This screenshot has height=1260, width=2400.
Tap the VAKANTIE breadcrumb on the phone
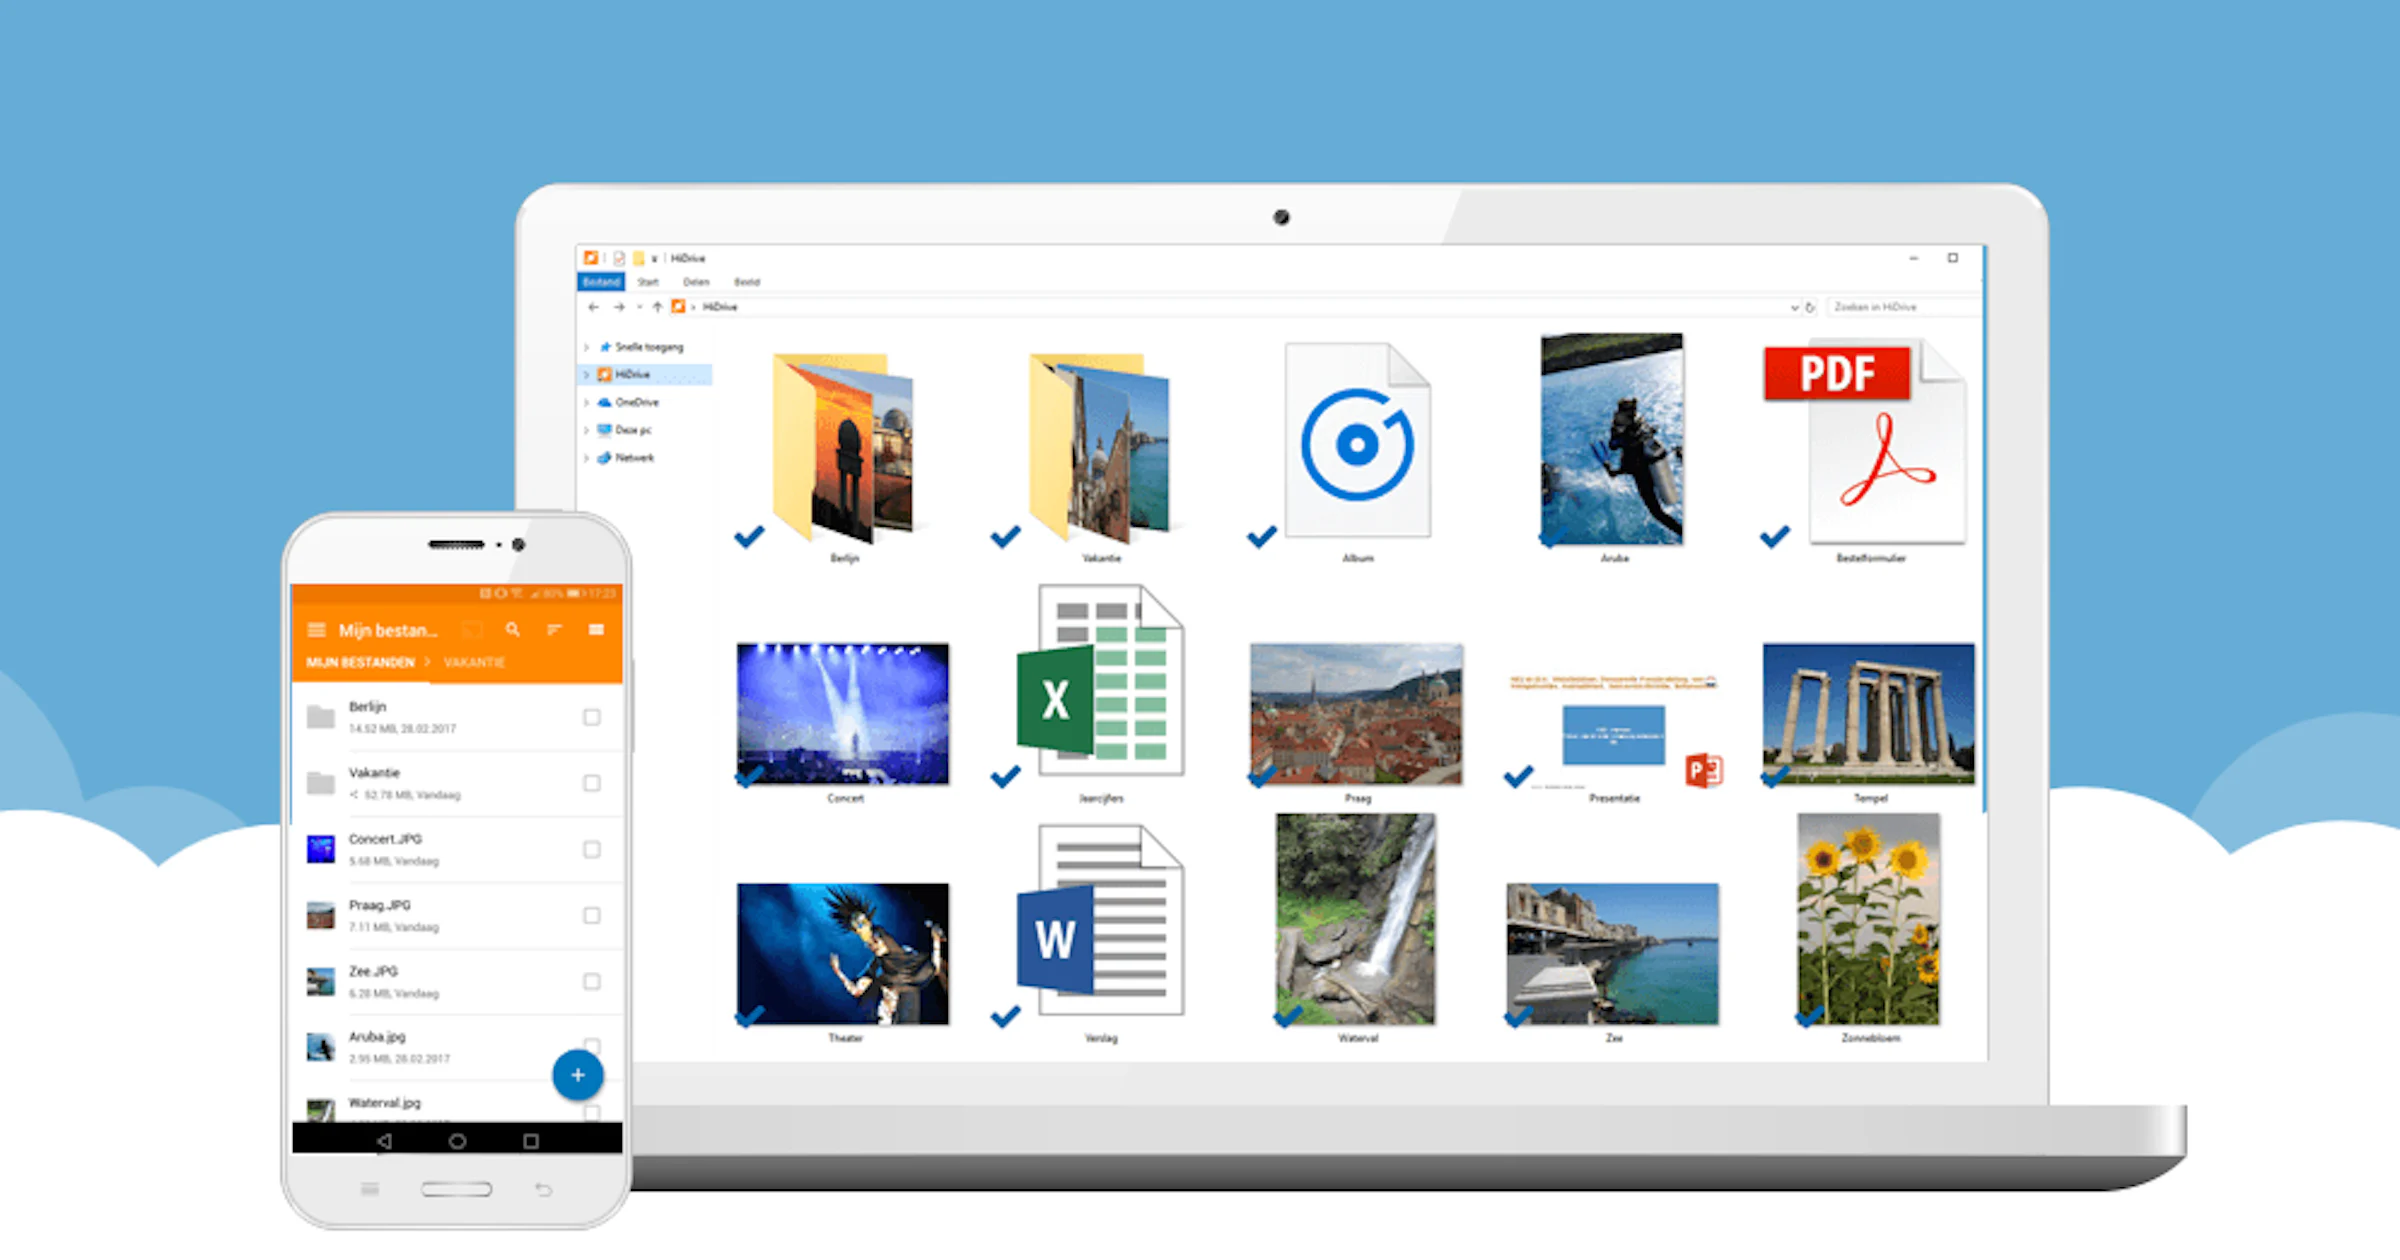(474, 662)
